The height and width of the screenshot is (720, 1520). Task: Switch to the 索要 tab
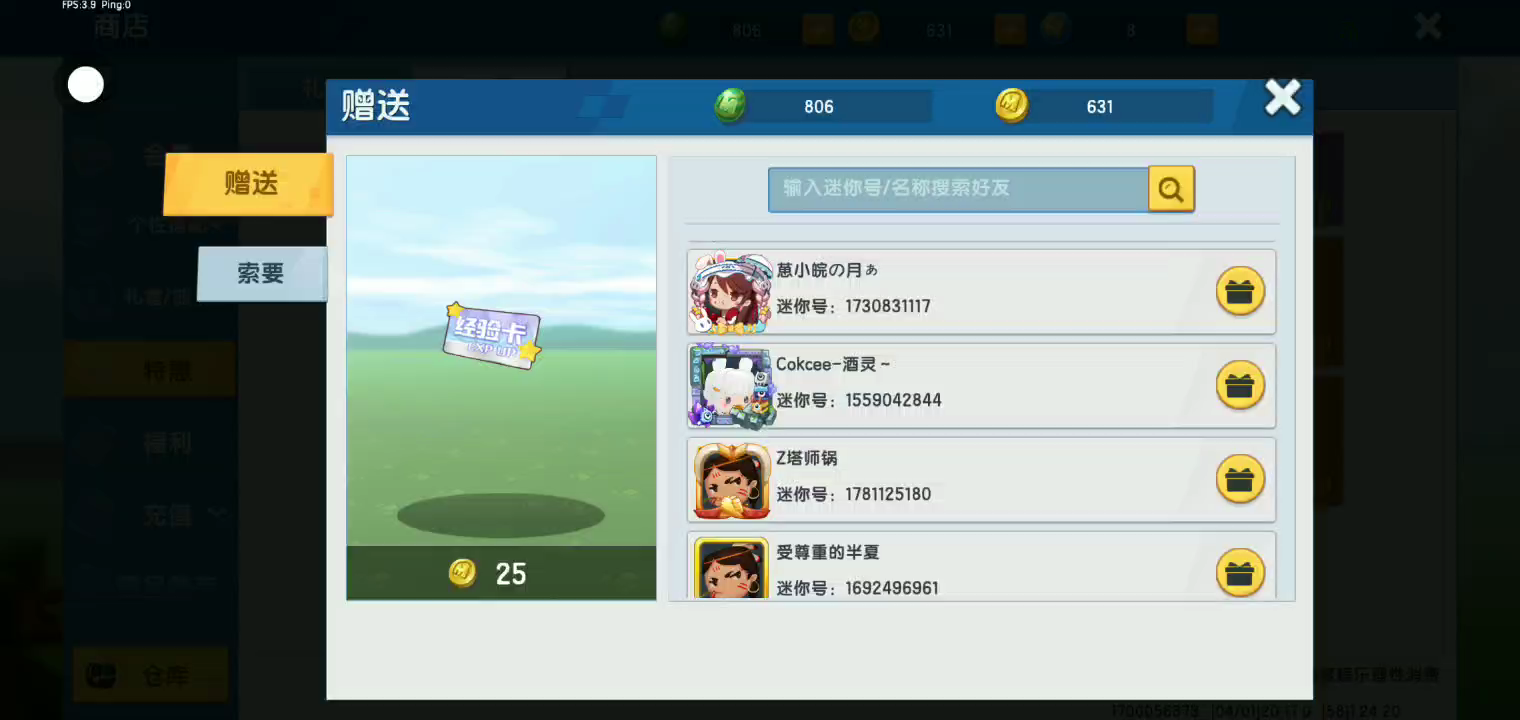click(262, 273)
